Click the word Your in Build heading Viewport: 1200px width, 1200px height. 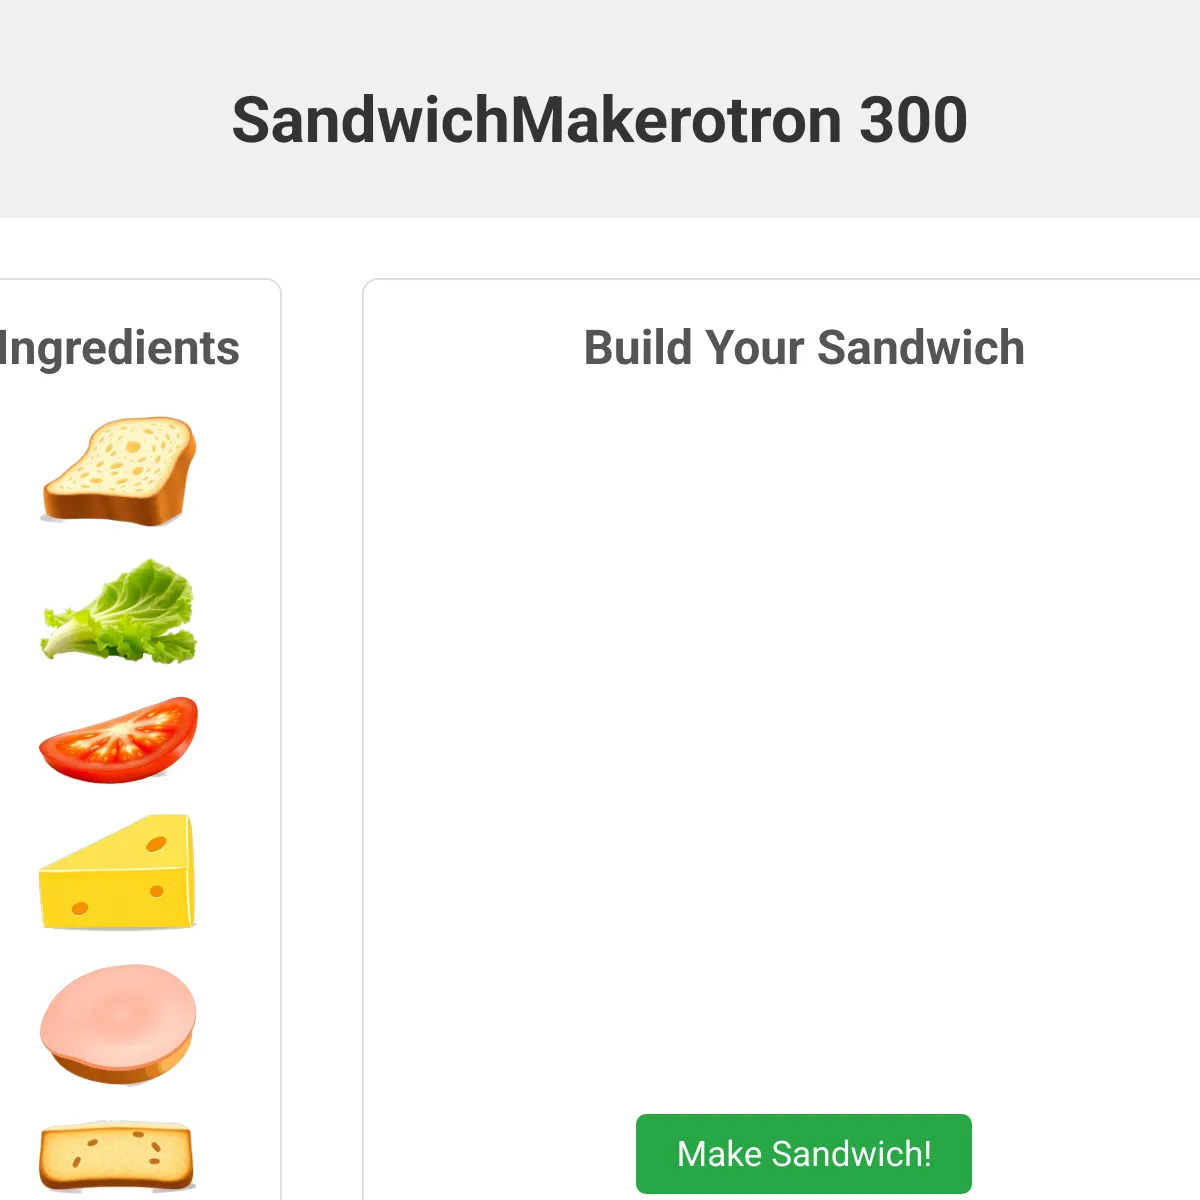[755, 348]
